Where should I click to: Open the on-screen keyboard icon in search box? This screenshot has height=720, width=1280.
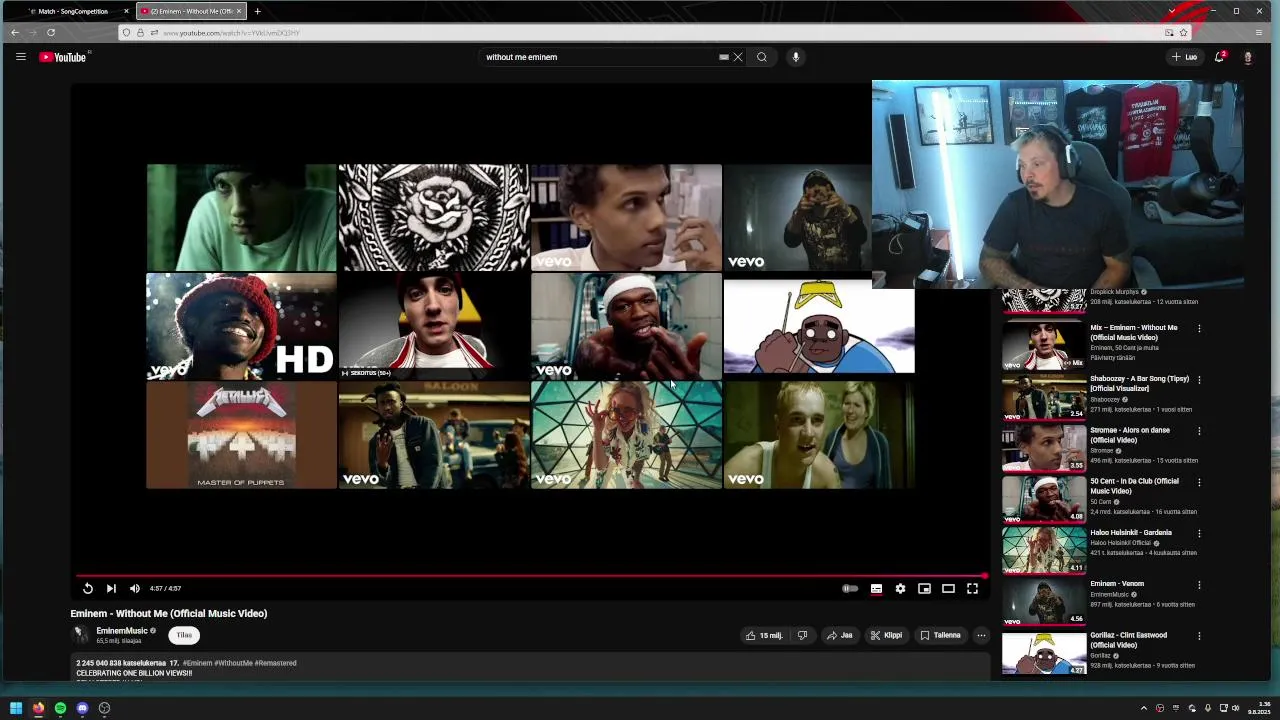tap(724, 57)
